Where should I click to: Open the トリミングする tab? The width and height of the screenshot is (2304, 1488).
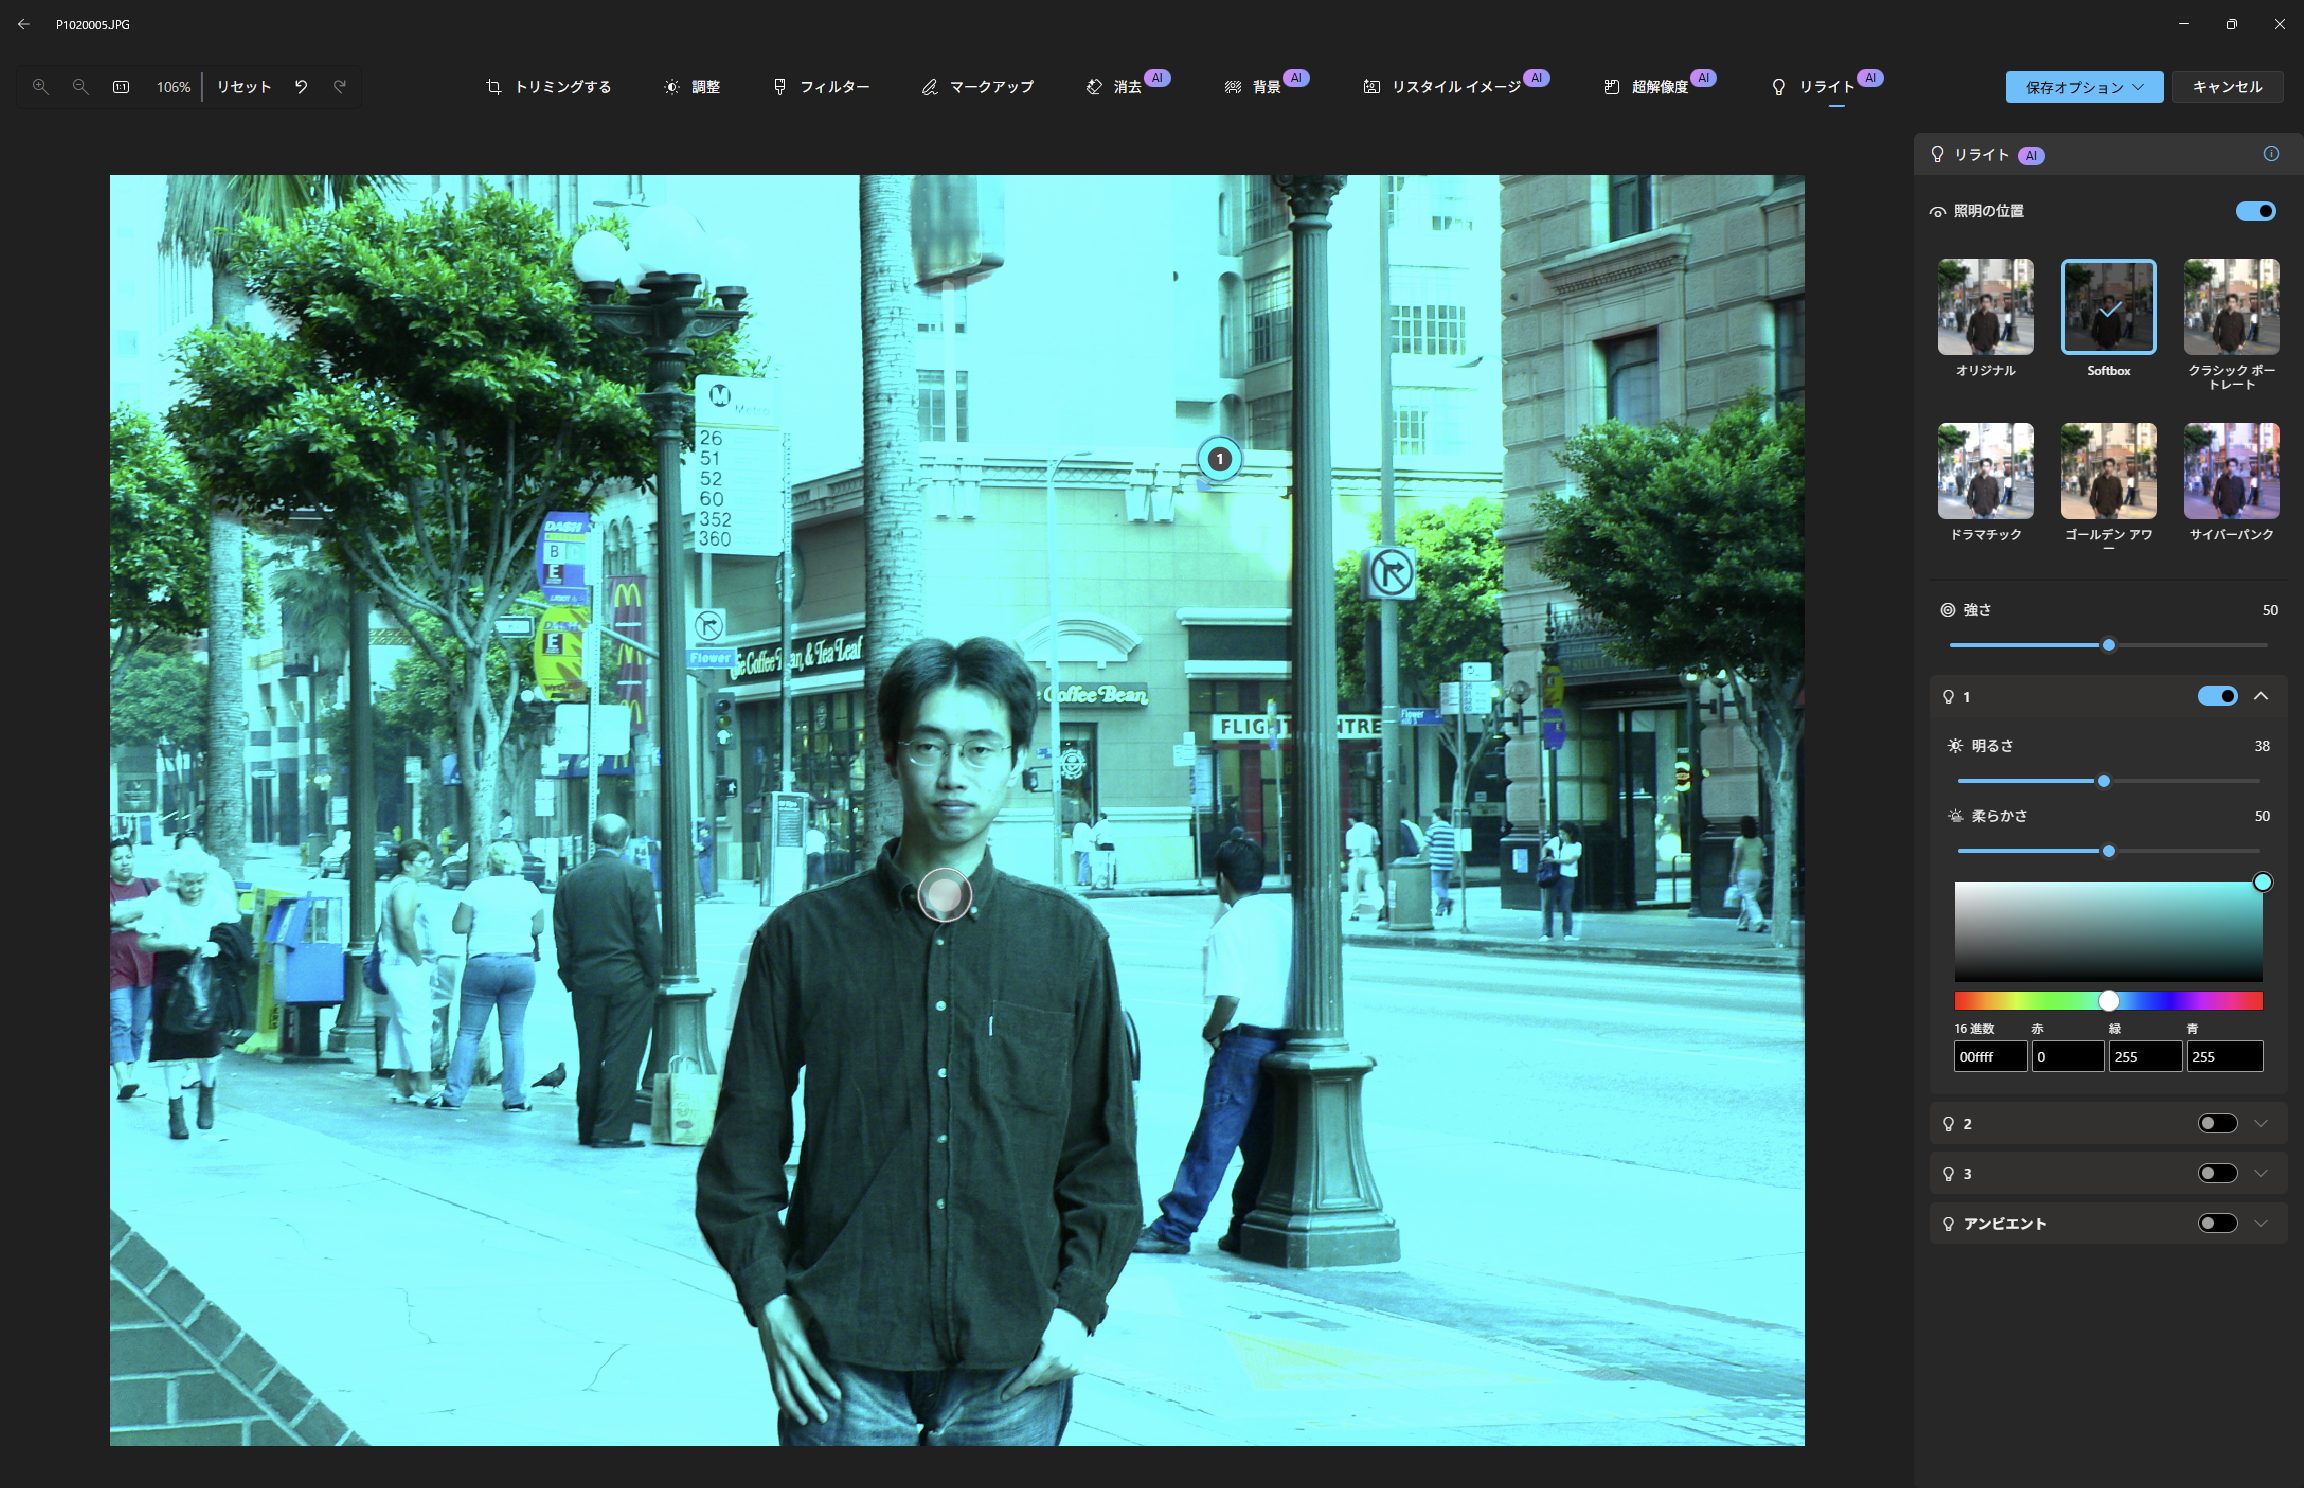[549, 87]
